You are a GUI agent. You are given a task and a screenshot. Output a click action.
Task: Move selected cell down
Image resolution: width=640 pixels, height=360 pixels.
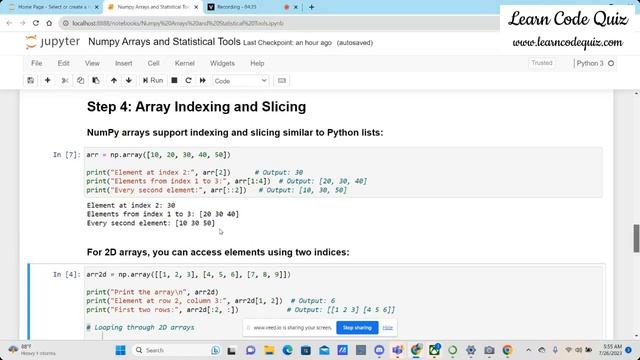(129, 81)
